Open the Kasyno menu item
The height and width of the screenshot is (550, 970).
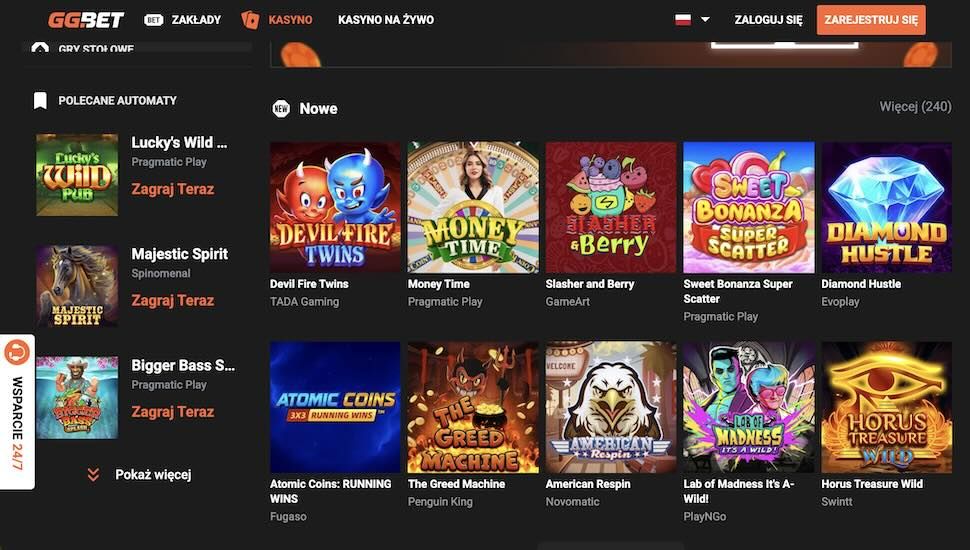pos(290,20)
